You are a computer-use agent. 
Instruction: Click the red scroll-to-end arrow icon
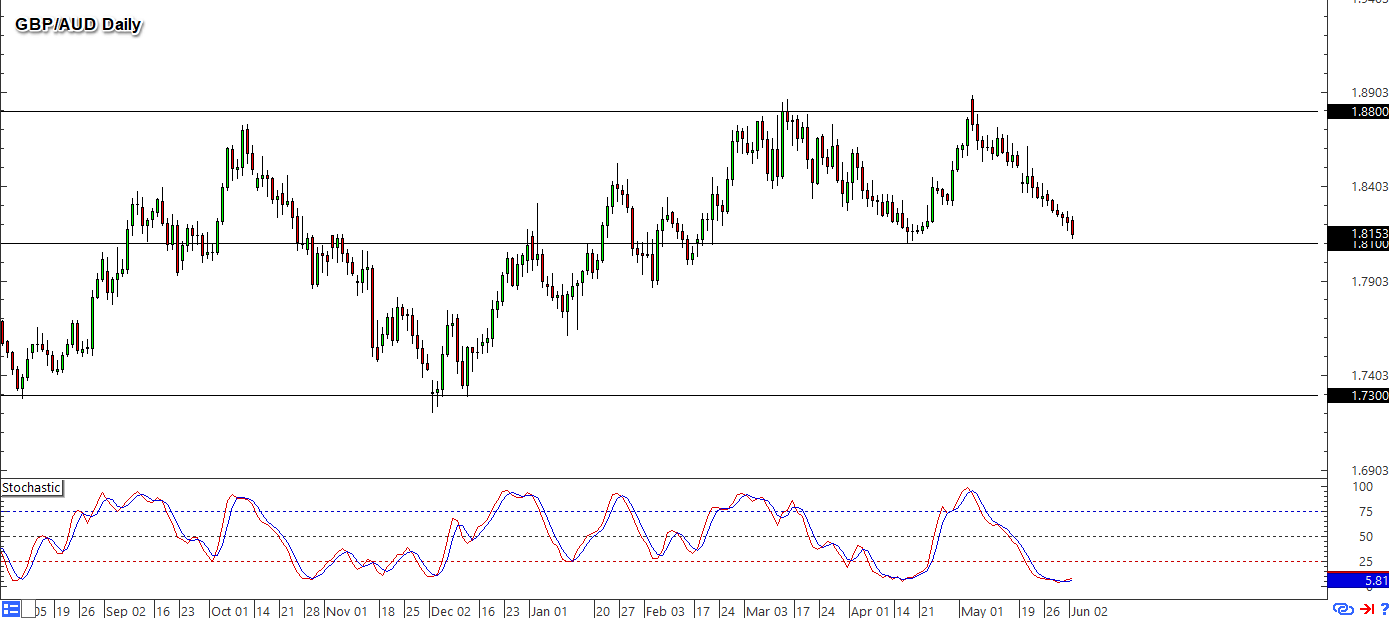coord(1365,609)
